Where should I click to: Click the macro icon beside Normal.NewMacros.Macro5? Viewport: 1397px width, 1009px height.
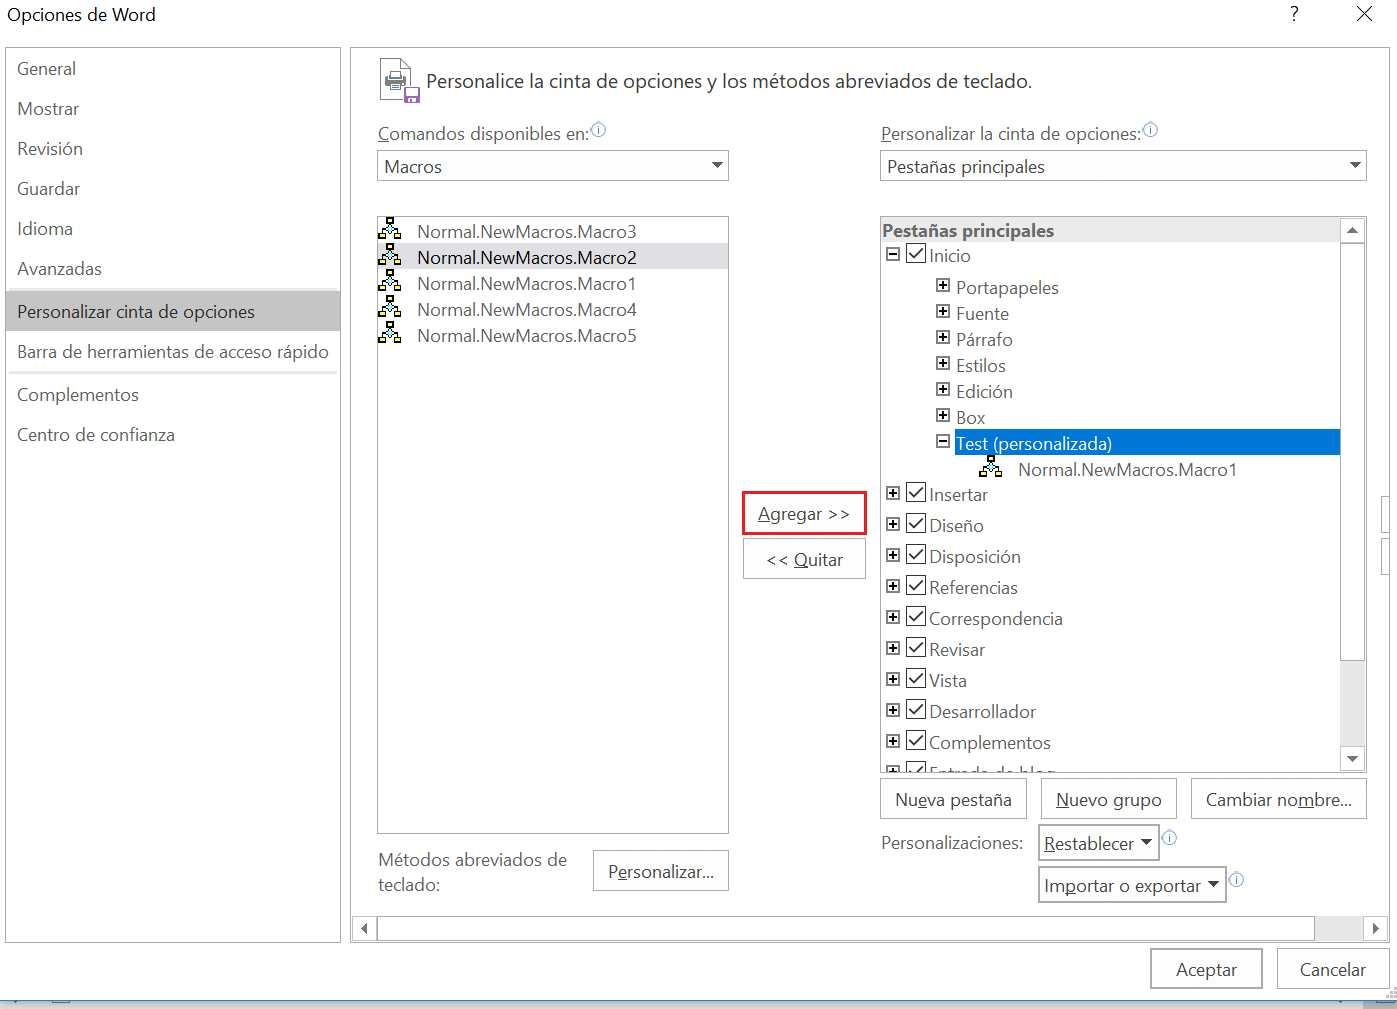pyautogui.click(x=390, y=334)
